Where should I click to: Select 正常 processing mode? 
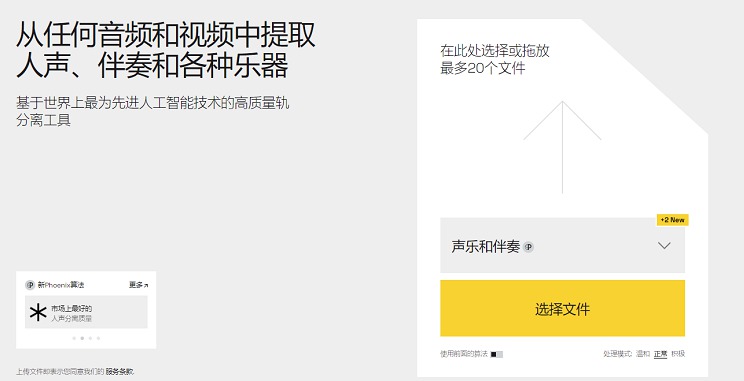(x=660, y=354)
